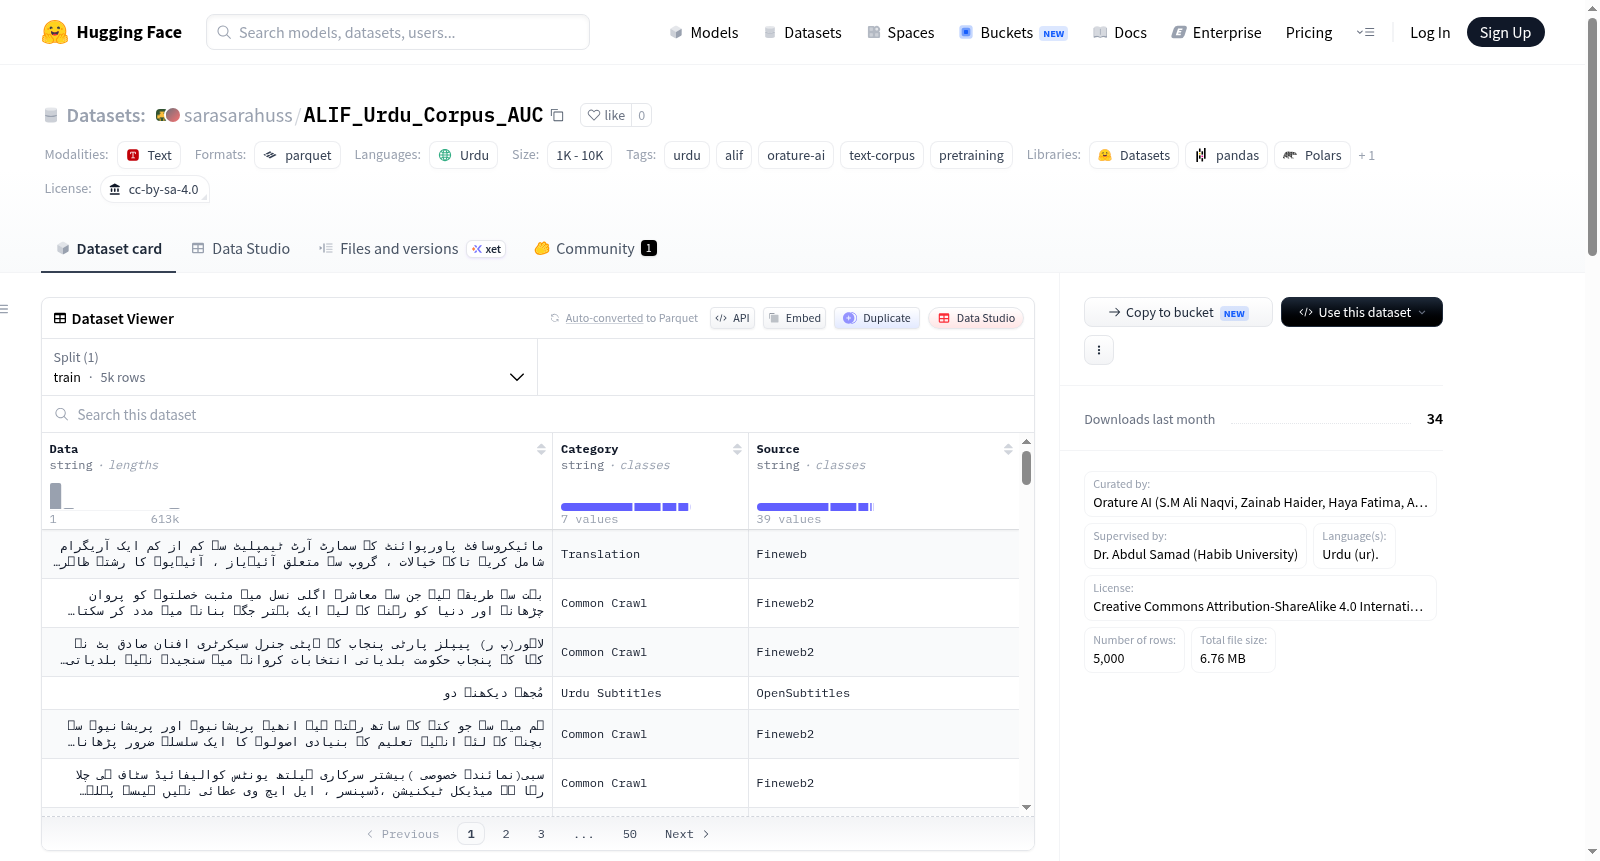Screen dimensions: 1600x861
Task: Focus the Search models, datasets, users field
Action: [398, 32]
